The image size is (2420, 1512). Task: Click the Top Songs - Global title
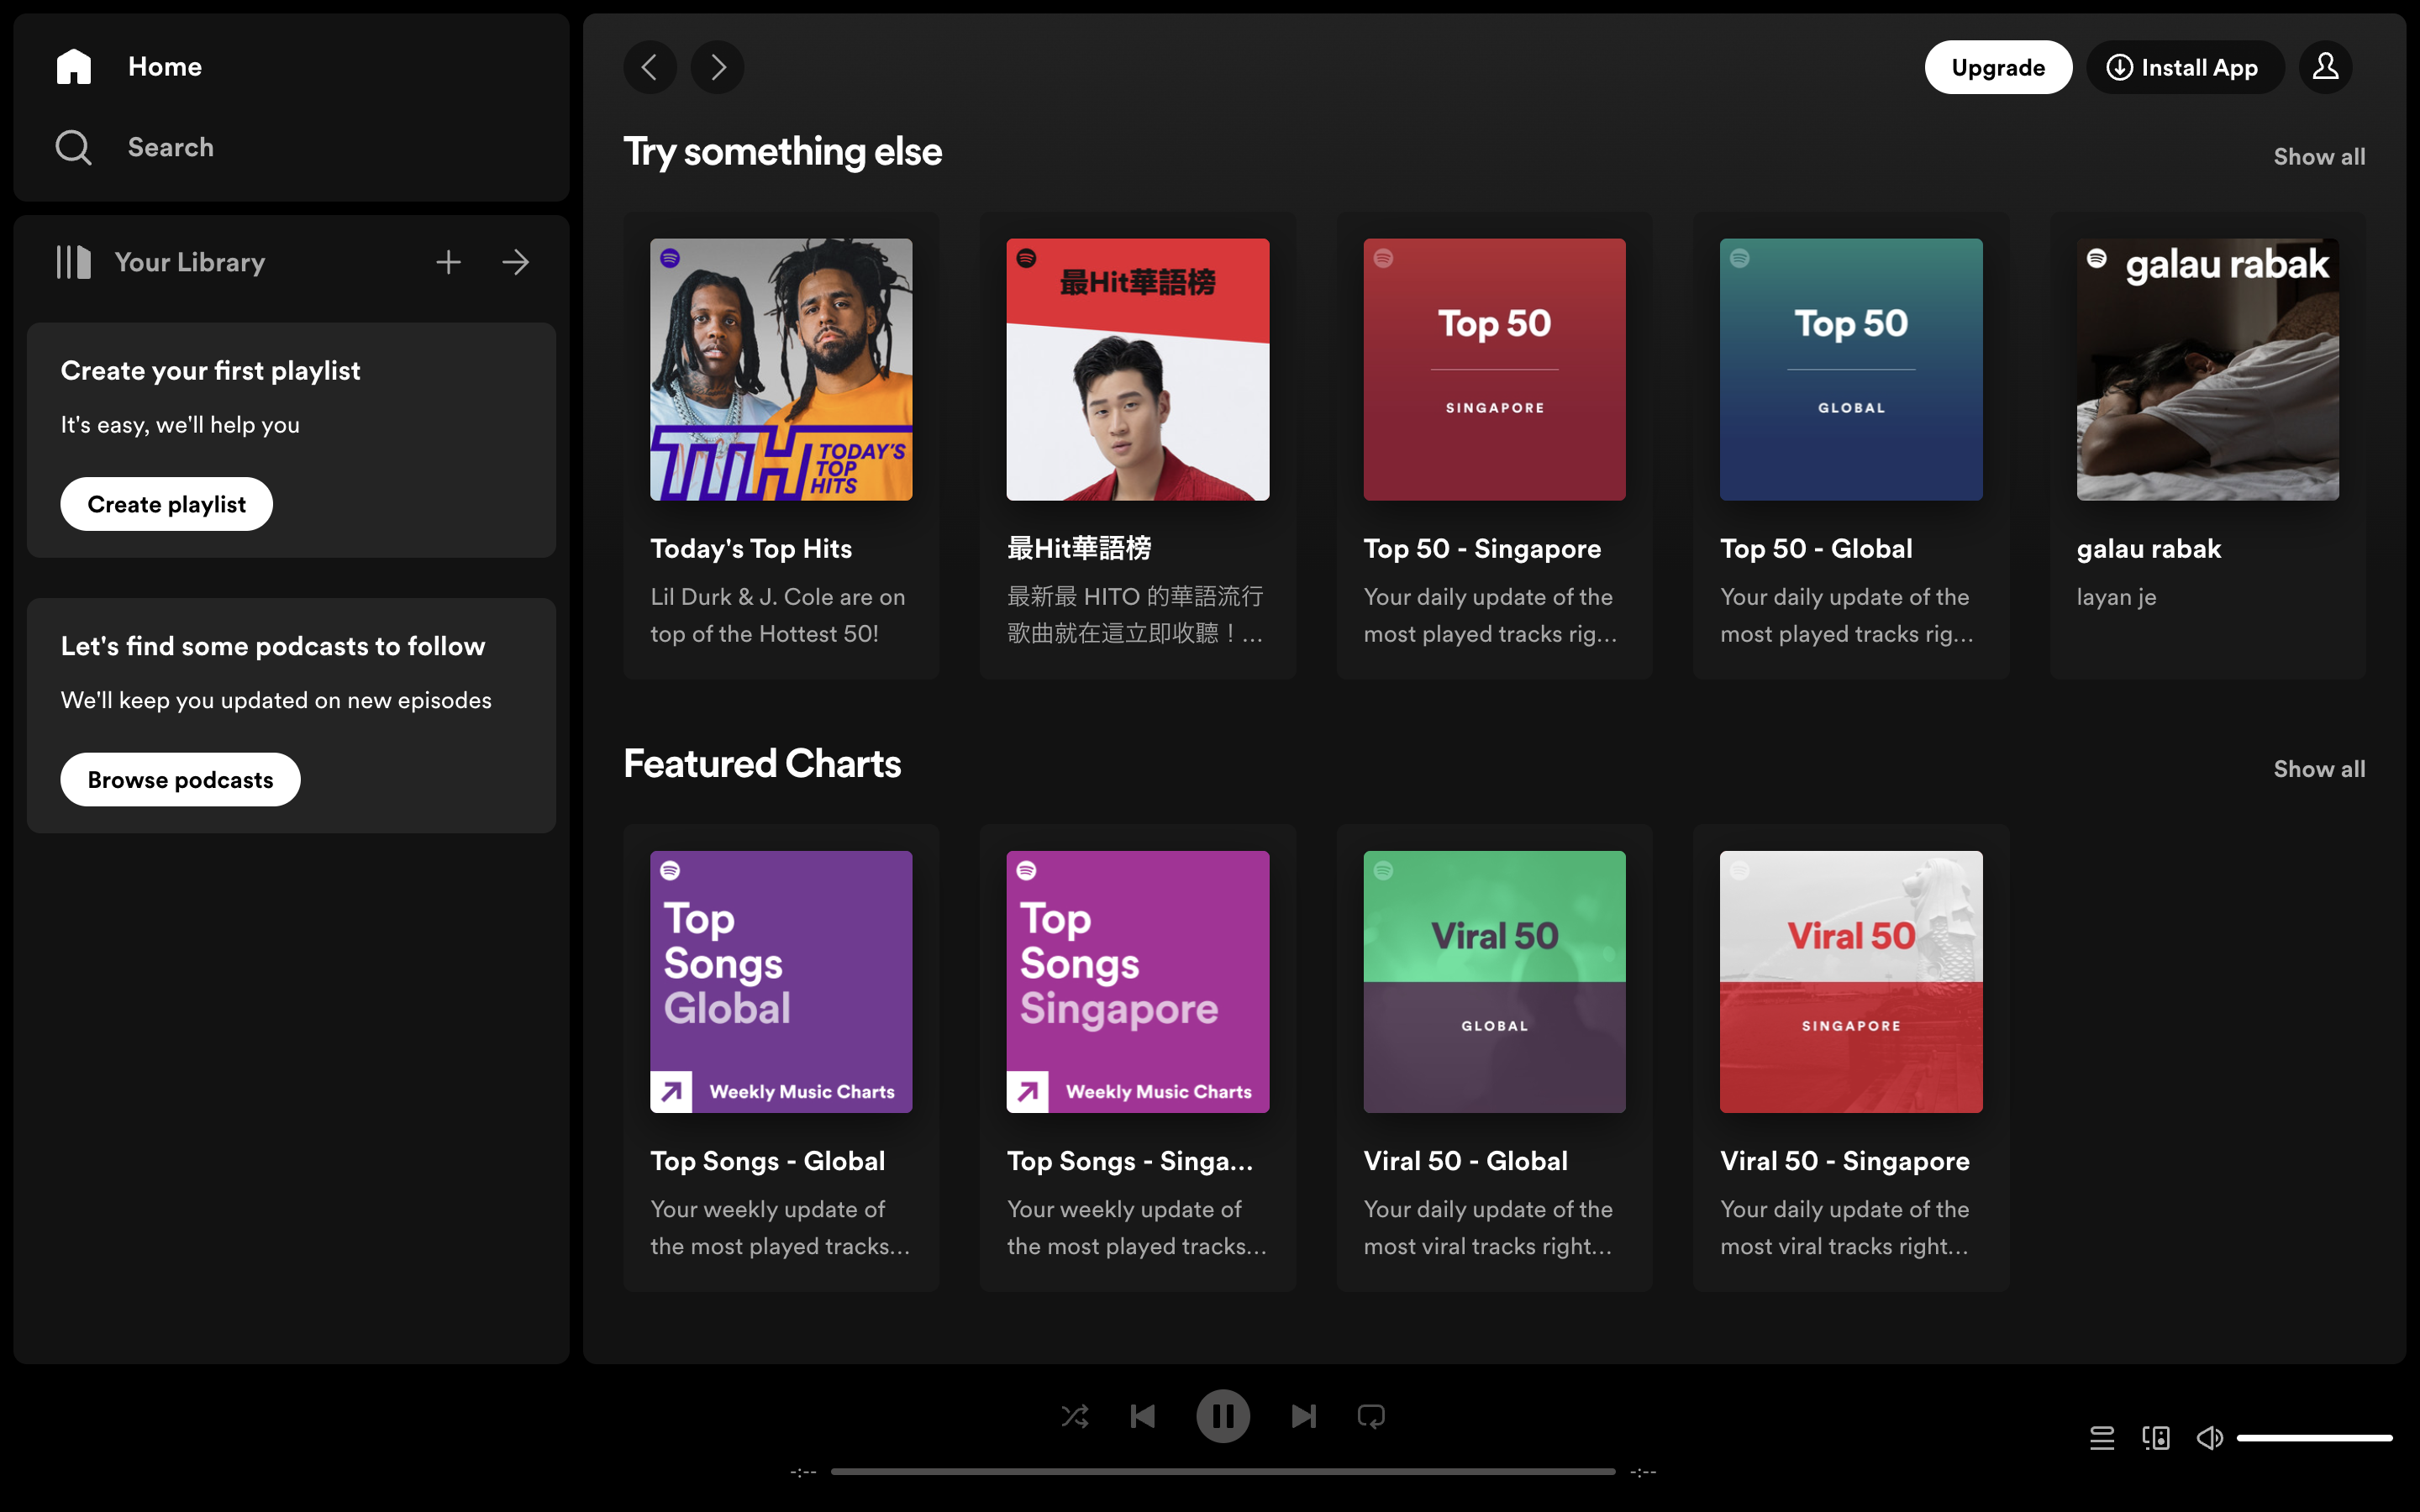(767, 1160)
